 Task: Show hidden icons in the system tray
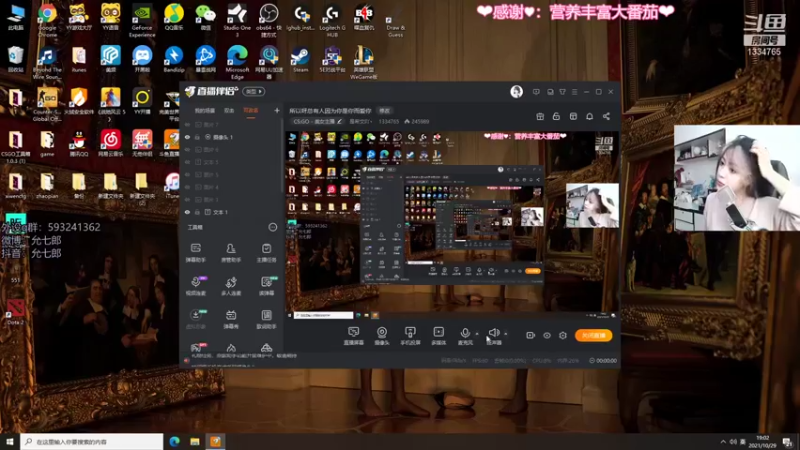(x=723, y=442)
